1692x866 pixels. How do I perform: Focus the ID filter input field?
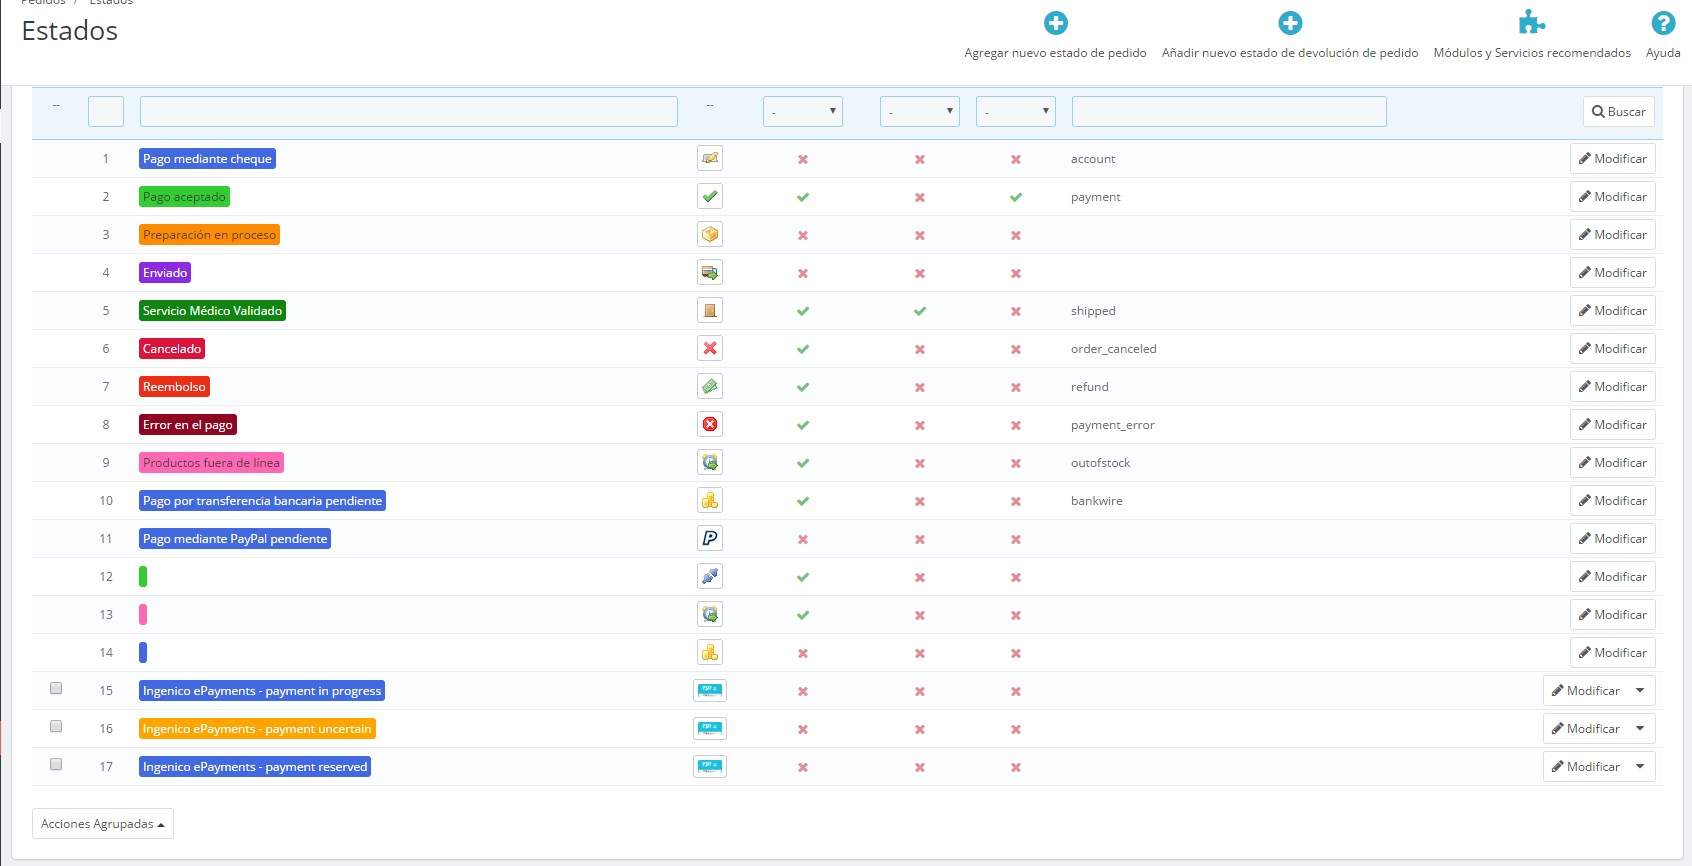[x=106, y=111]
